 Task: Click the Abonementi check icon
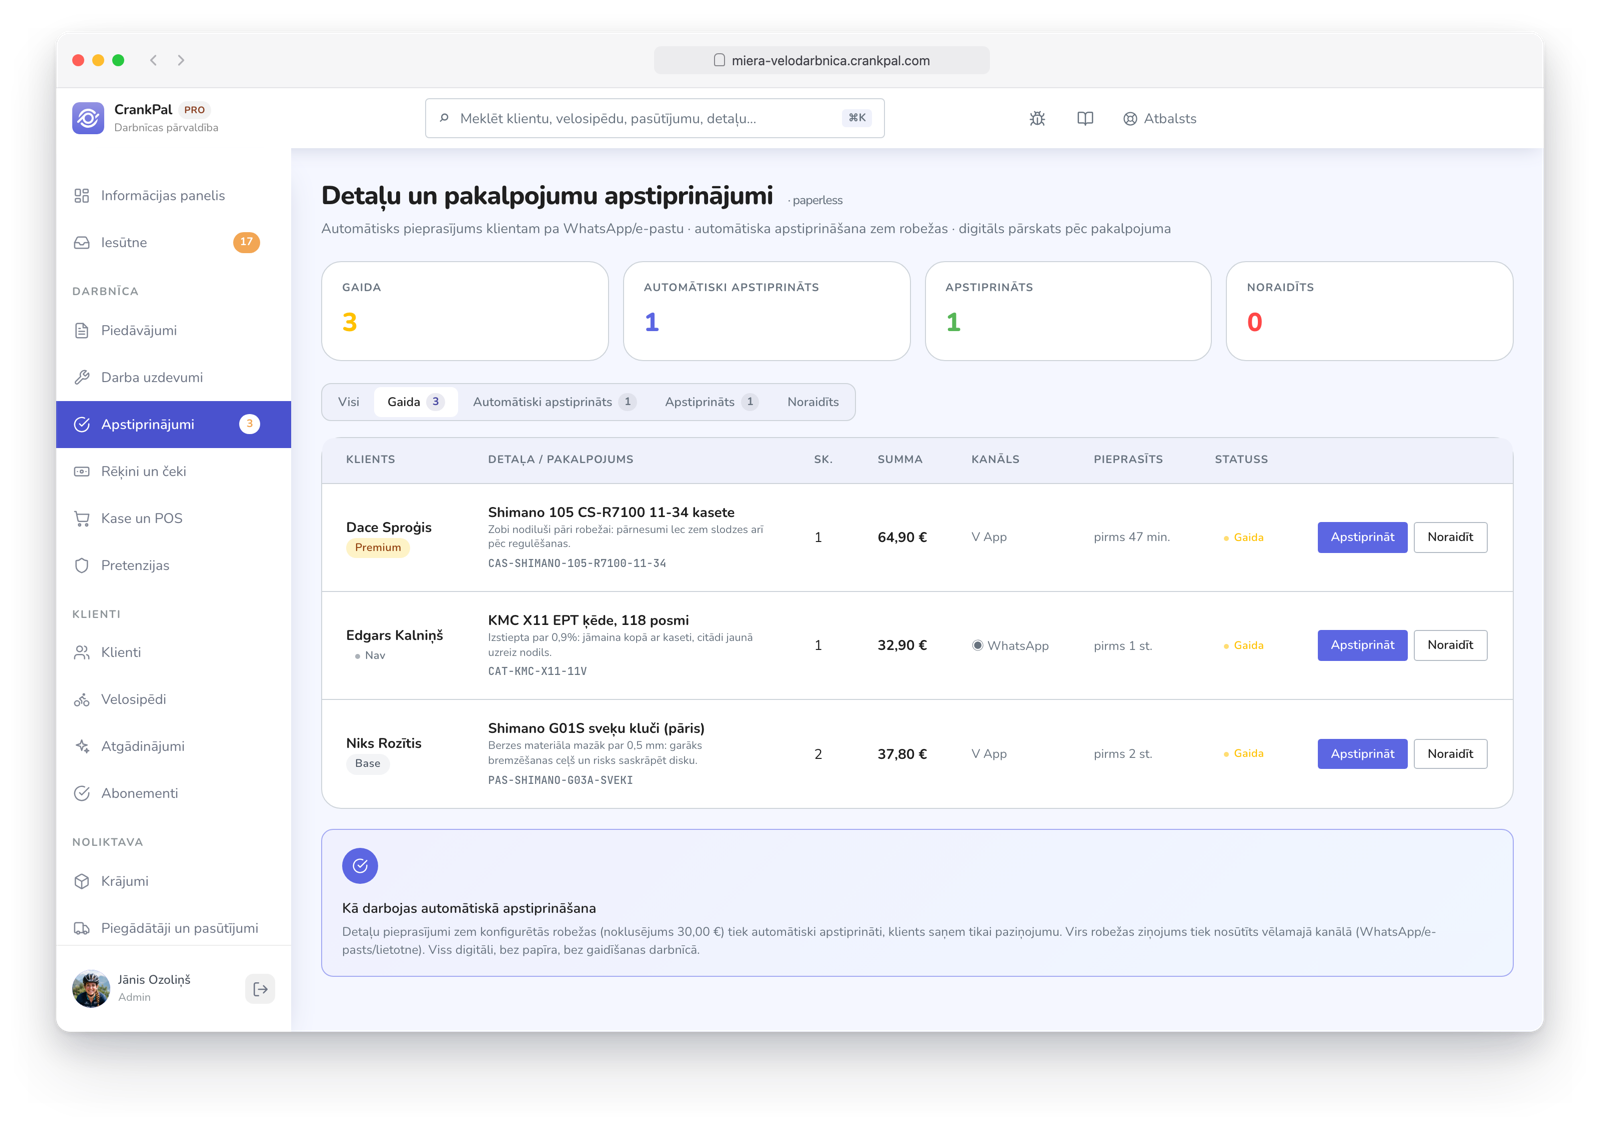tap(82, 794)
